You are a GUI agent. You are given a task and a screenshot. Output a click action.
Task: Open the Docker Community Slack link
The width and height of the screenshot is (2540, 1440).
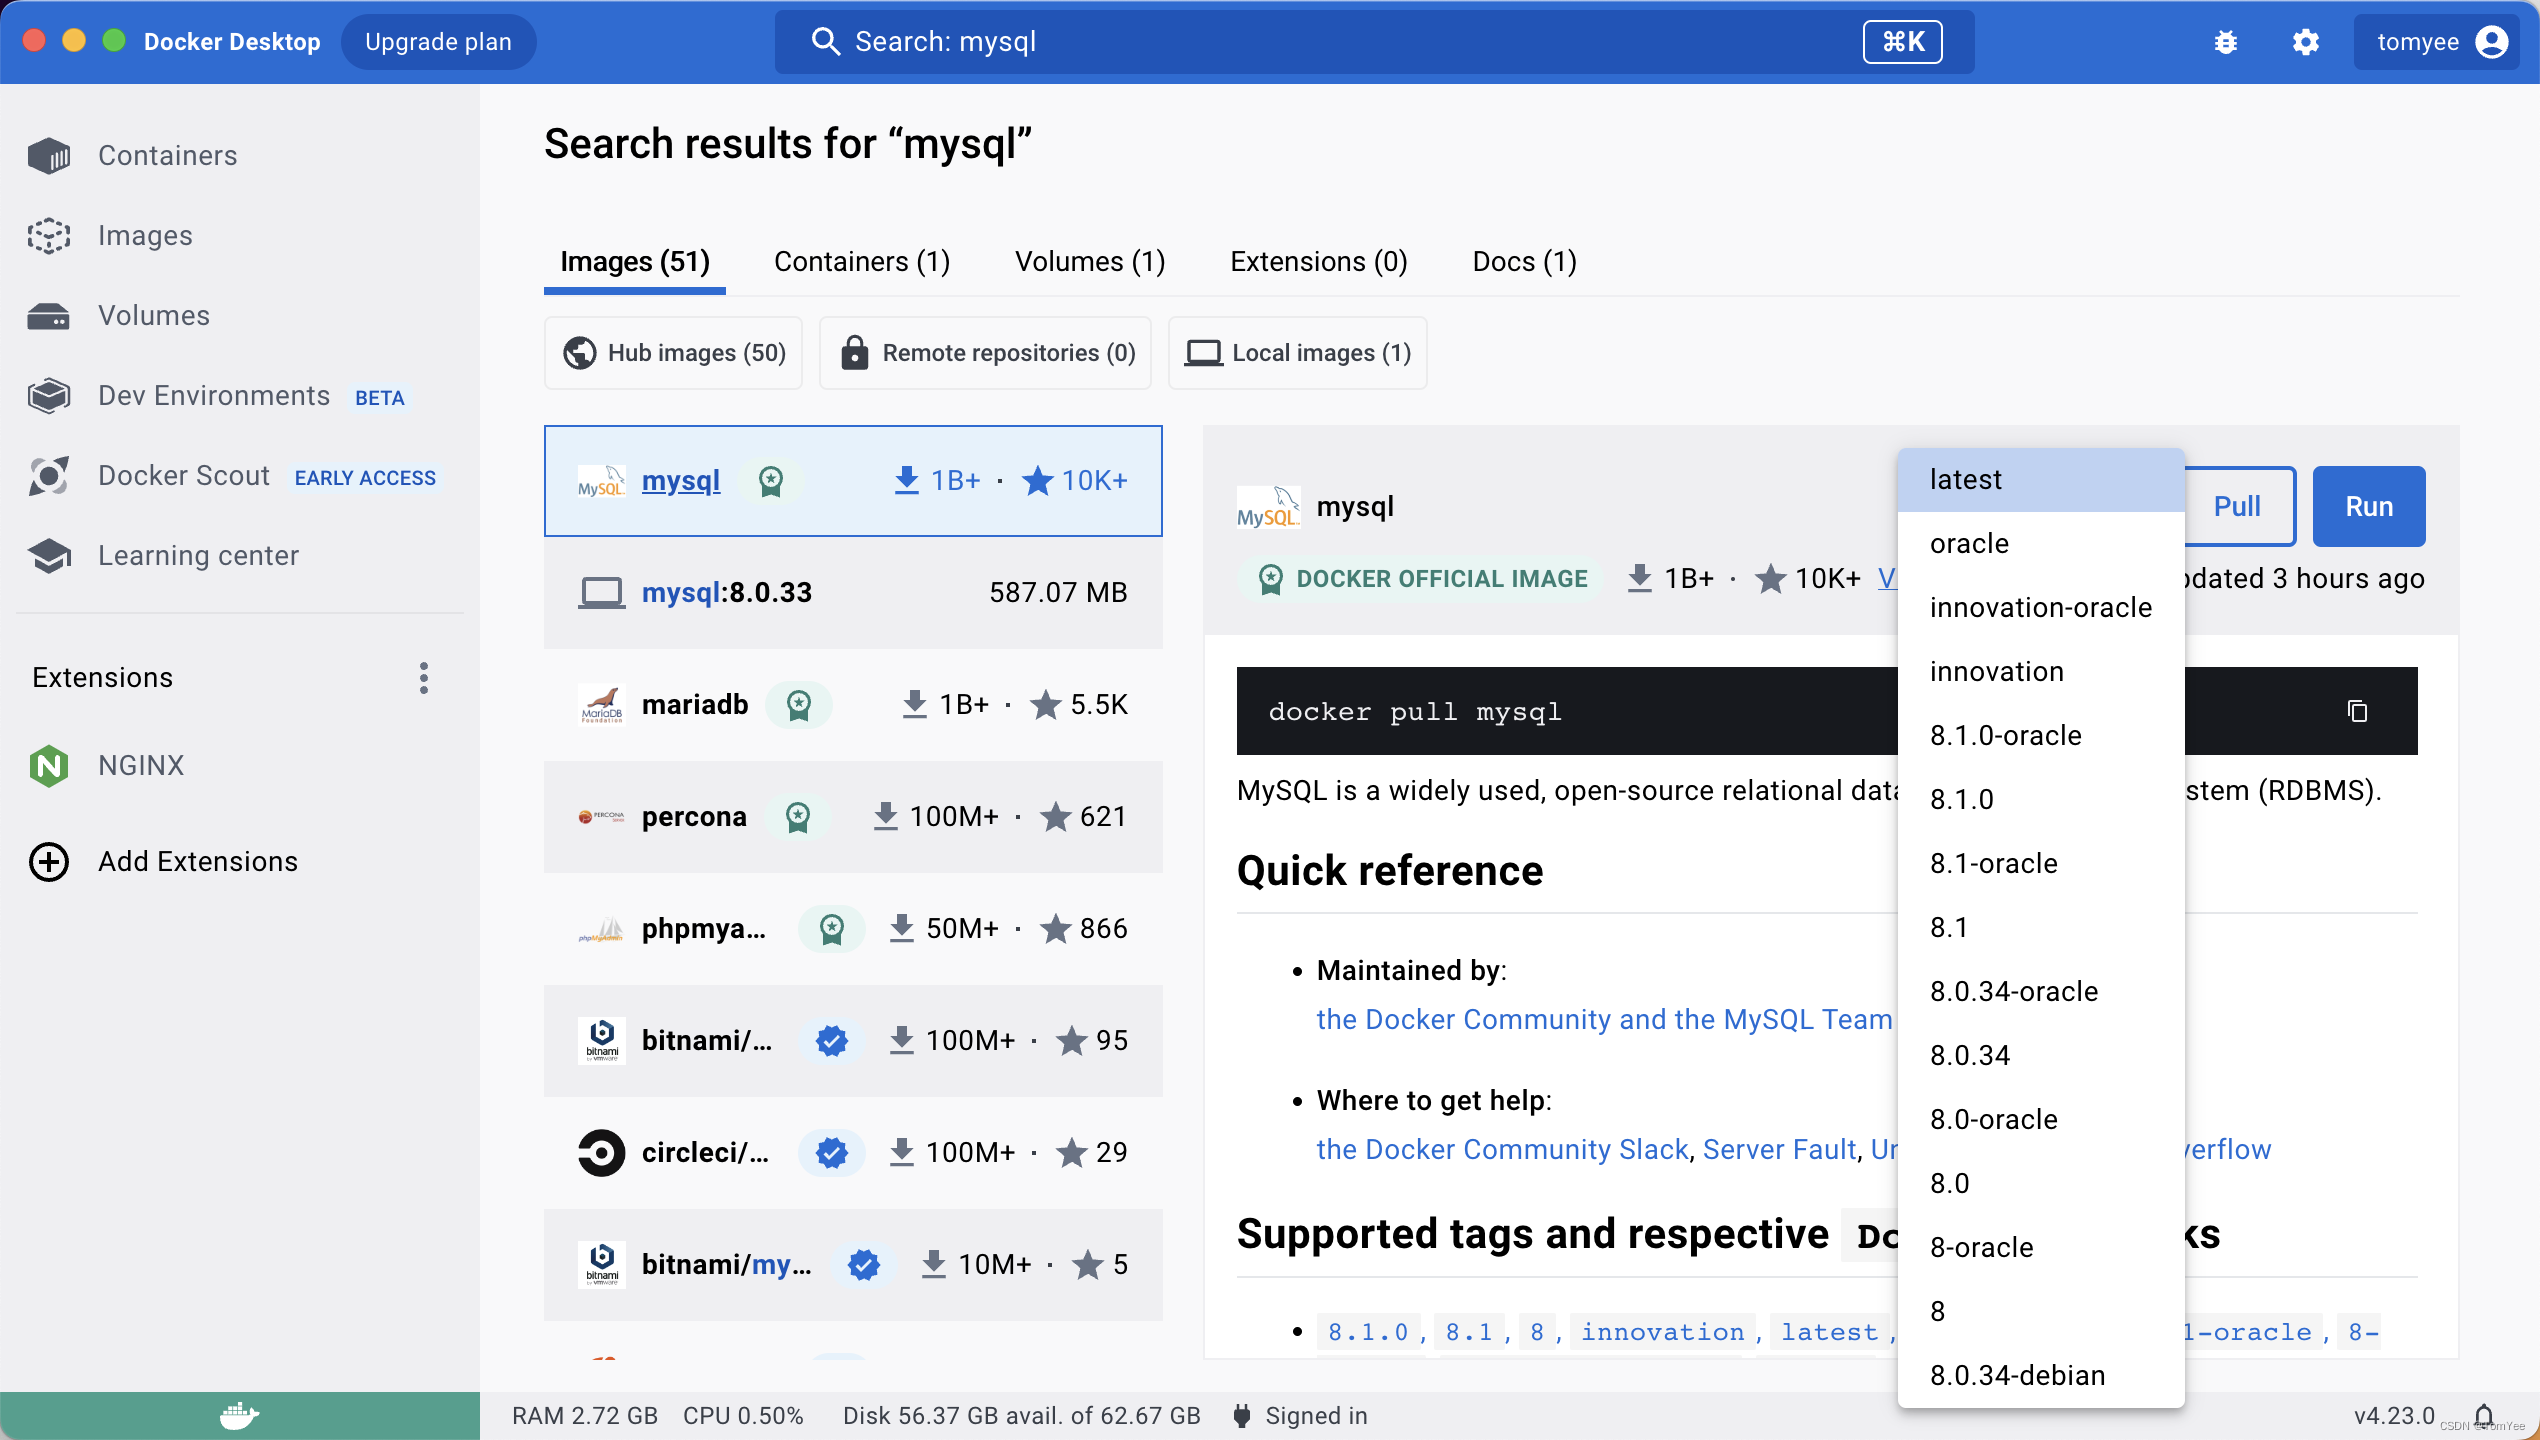pos(1503,1149)
